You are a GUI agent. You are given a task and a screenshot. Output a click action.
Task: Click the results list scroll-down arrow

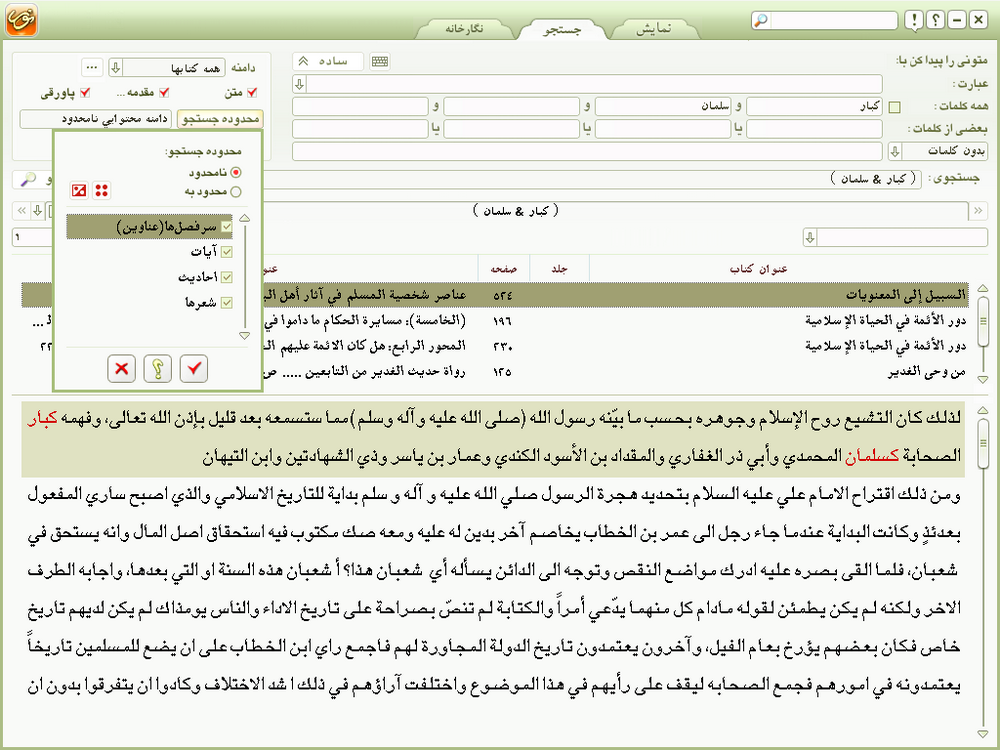tap(983, 379)
